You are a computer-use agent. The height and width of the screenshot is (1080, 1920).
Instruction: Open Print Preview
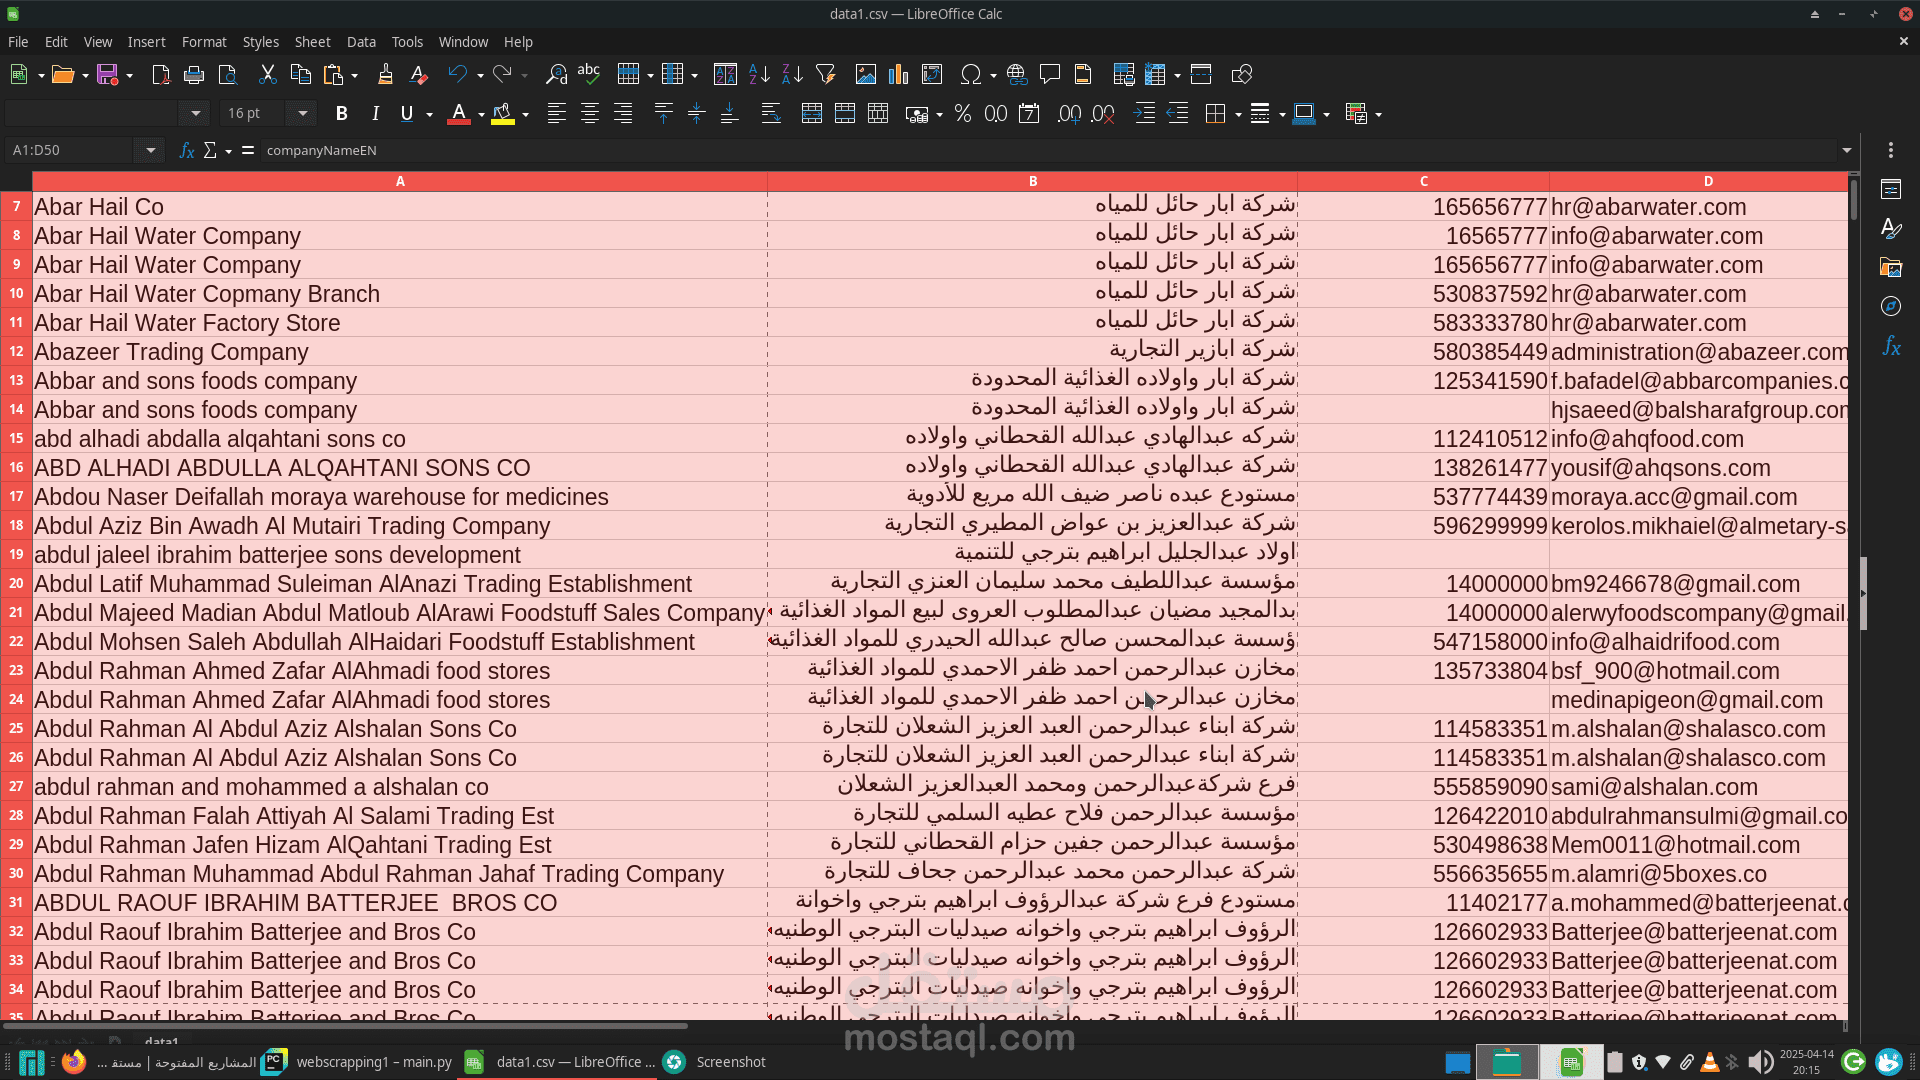pos(228,74)
